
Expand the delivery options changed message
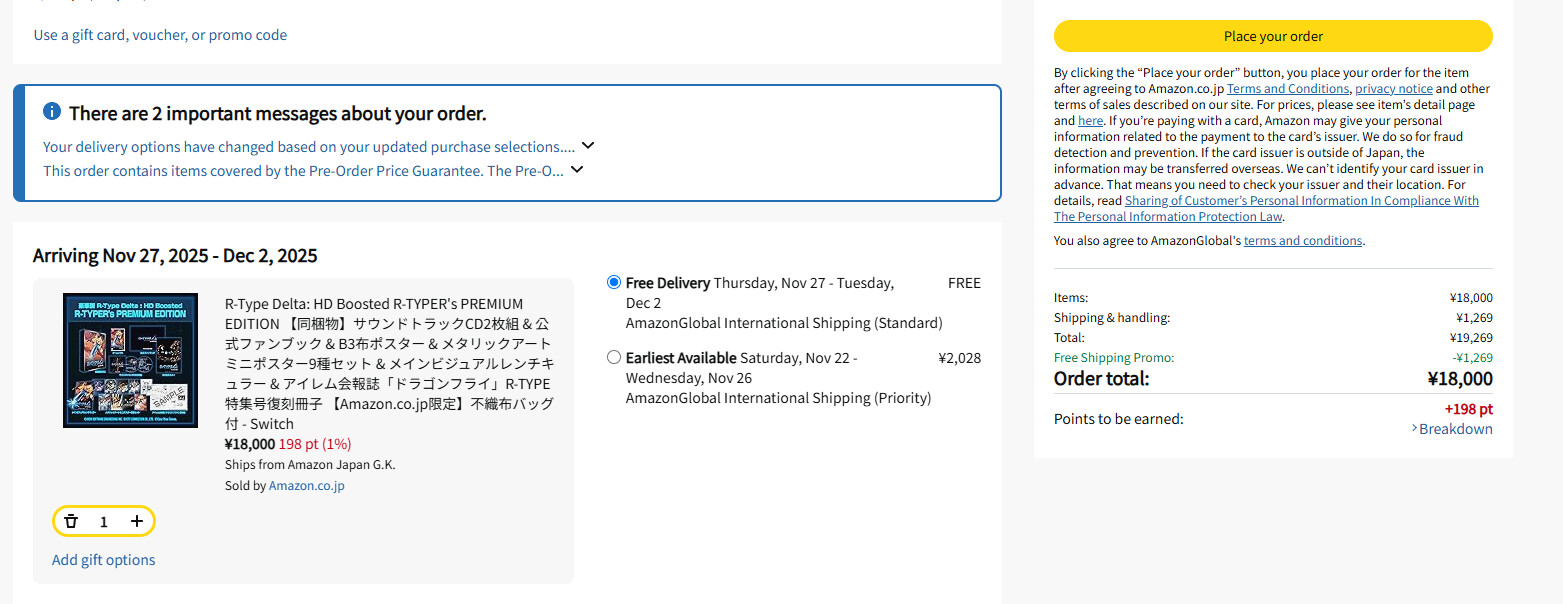[x=588, y=146]
